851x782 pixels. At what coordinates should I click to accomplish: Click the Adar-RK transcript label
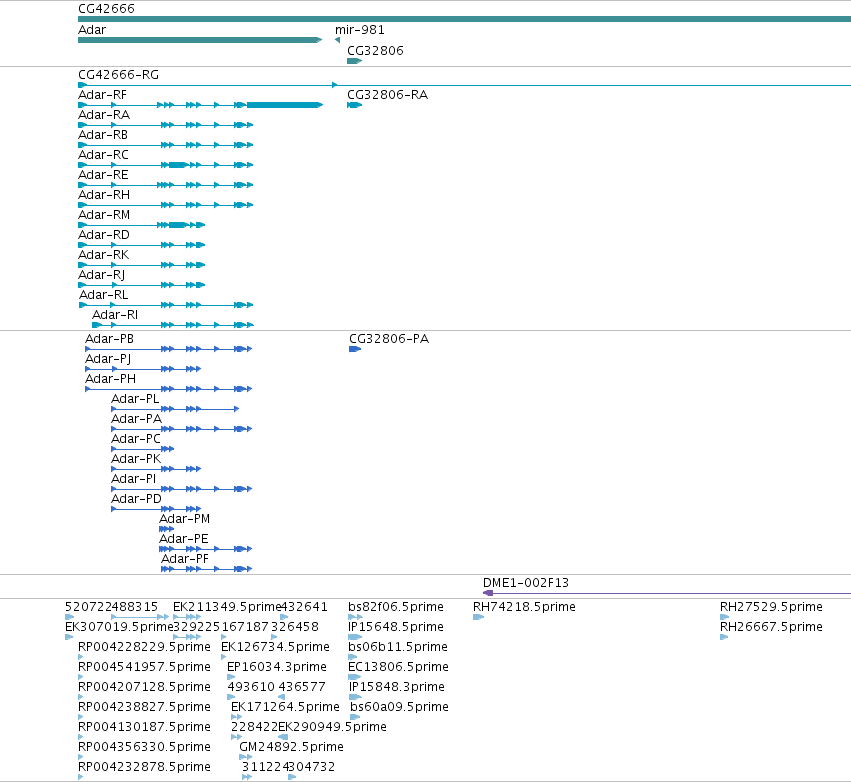(x=104, y=255)
